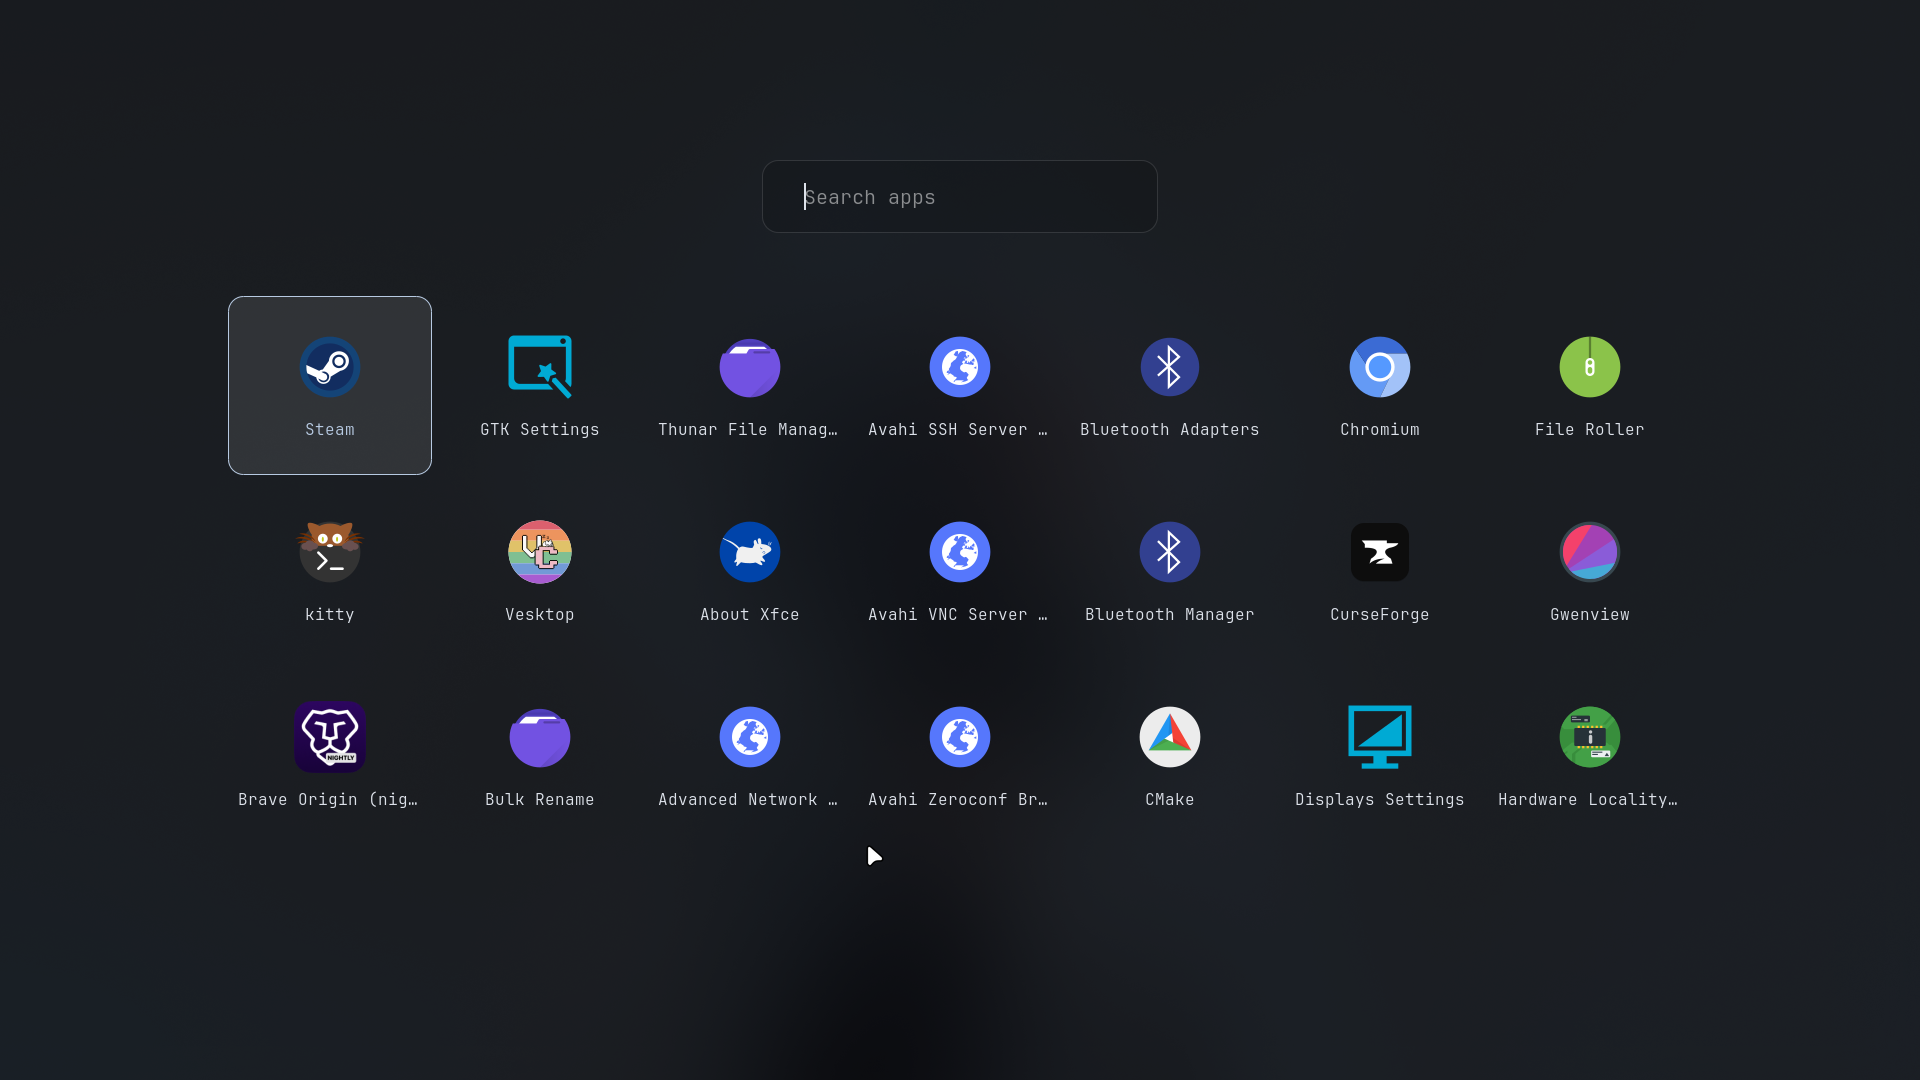Click the "About Xfce" label

coord(750,615)
